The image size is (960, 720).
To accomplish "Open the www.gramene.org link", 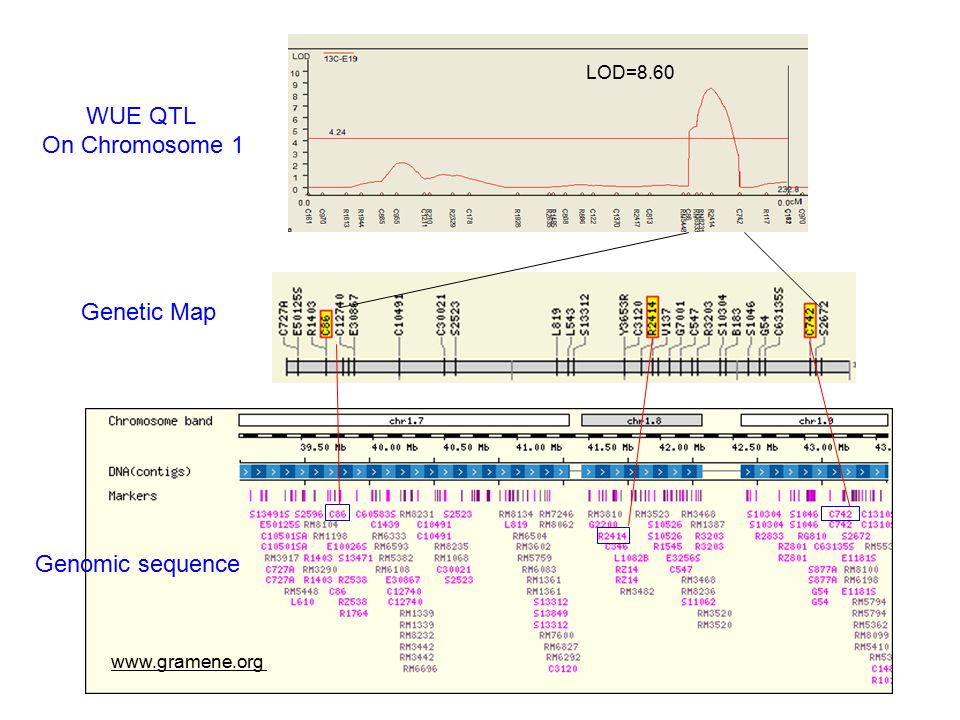I will (188, 662).
